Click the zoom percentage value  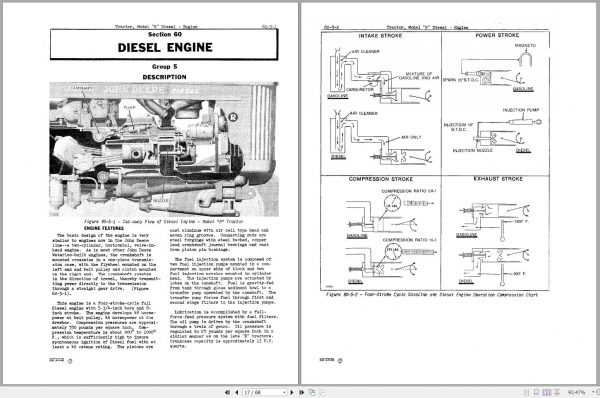576,392
